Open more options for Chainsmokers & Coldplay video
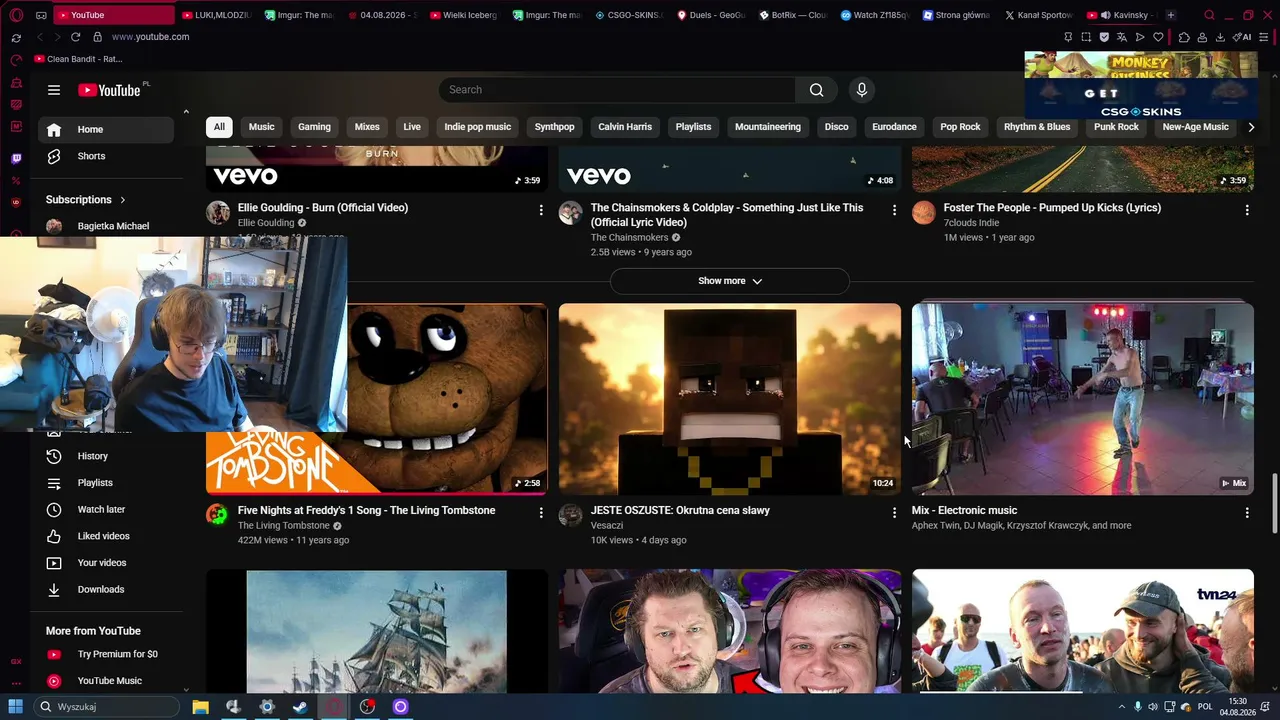The width and height of the screenshot is (1280, 720). click(894, 210)
